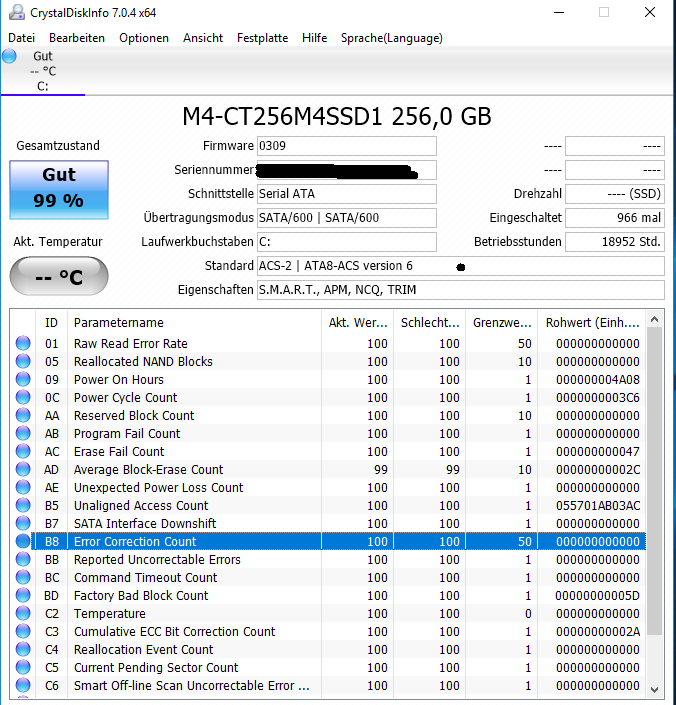Click the Firmware field showing 0309

click(347, 146)
